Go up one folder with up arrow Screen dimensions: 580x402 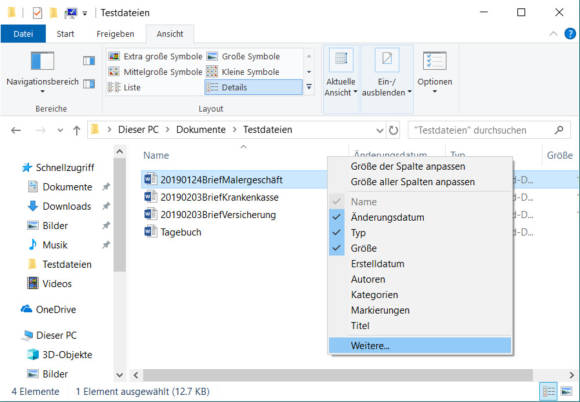coord(77,130)
